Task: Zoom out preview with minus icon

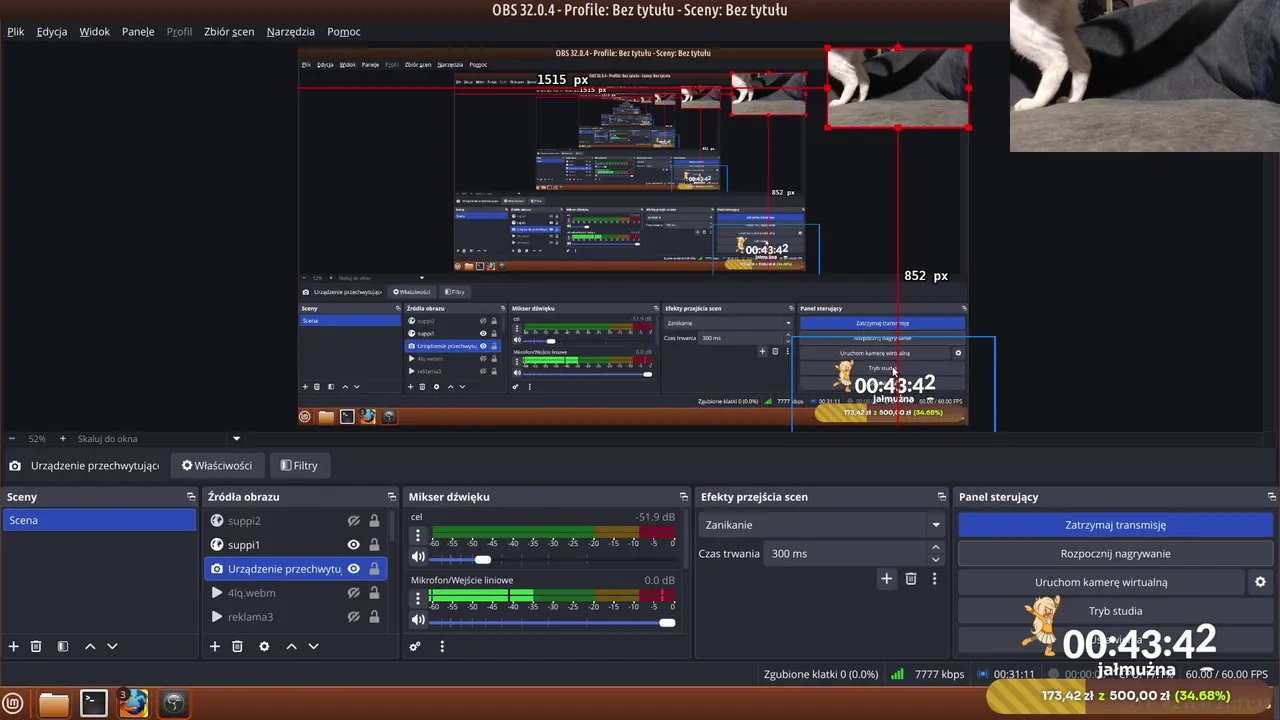Action: [x=12, y=439]
